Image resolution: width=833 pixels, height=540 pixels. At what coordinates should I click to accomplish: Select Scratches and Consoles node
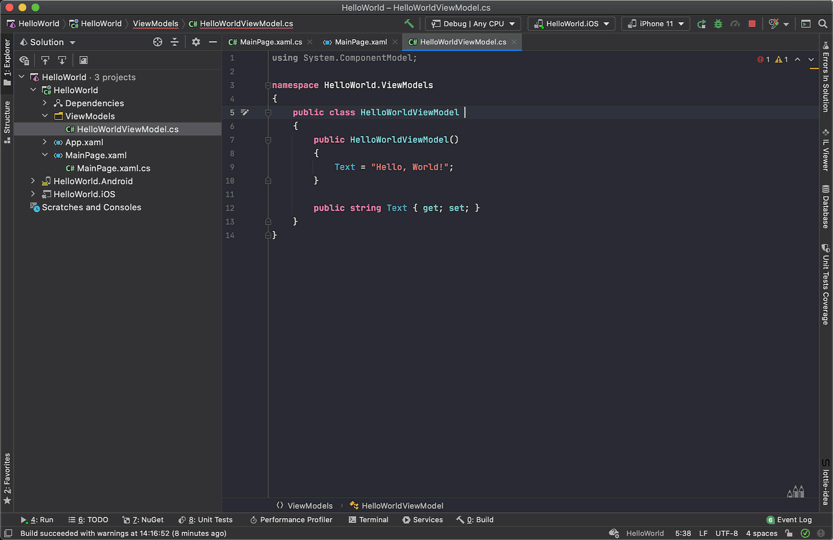coord(86,207)
